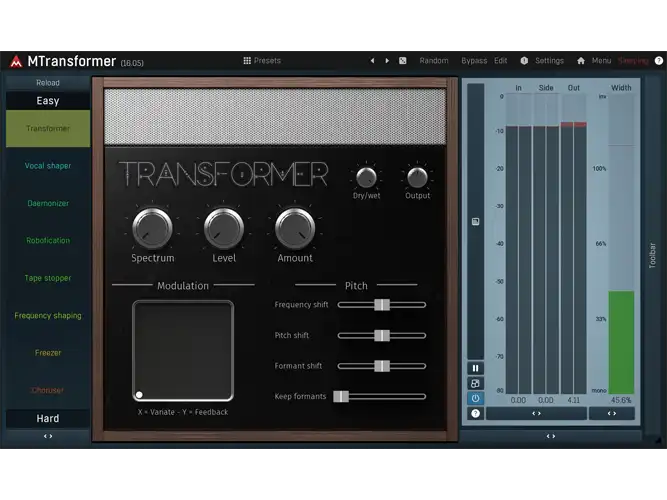
Task: Click the small panel icon on meter strip
Action: point(476,221)
